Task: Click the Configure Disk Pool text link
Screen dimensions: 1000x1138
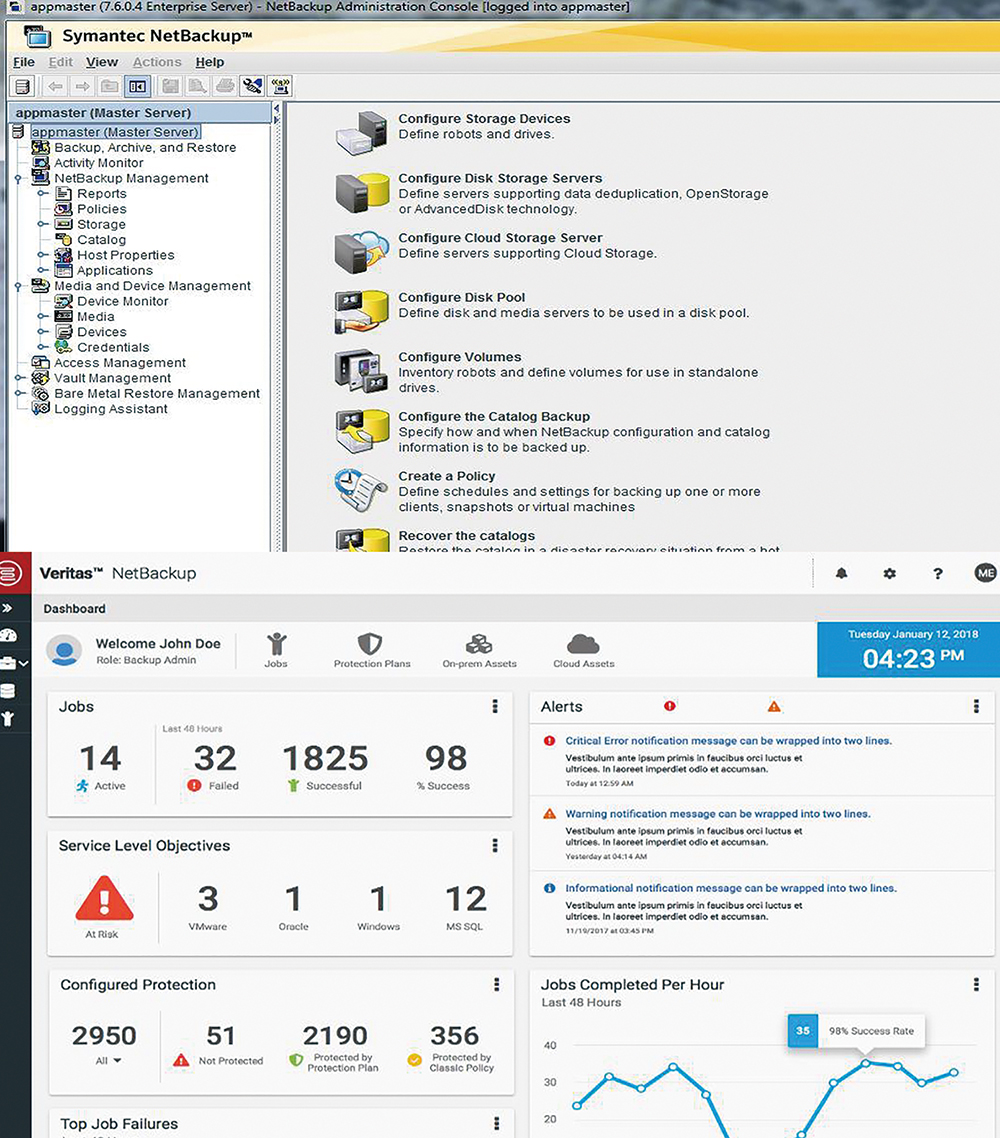Action: pos(462,298)
